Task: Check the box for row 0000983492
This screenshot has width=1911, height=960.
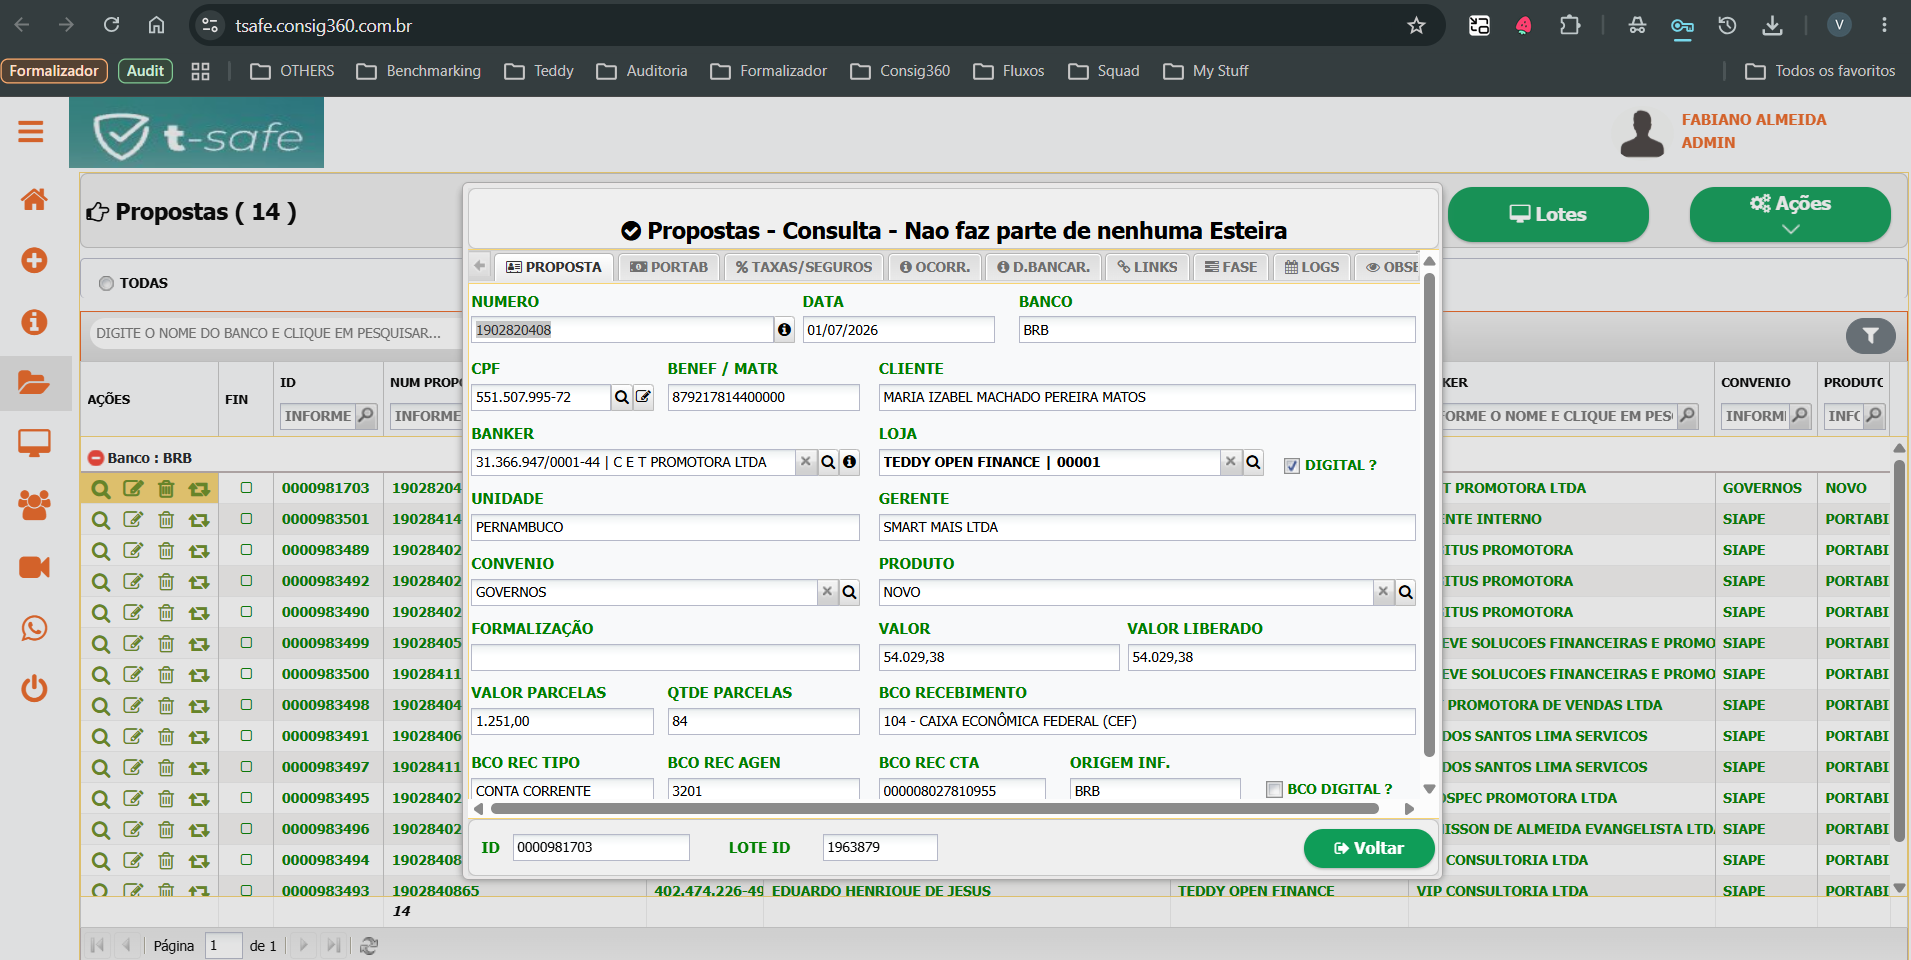Action: pyautogui.click(x=246, y=581)
